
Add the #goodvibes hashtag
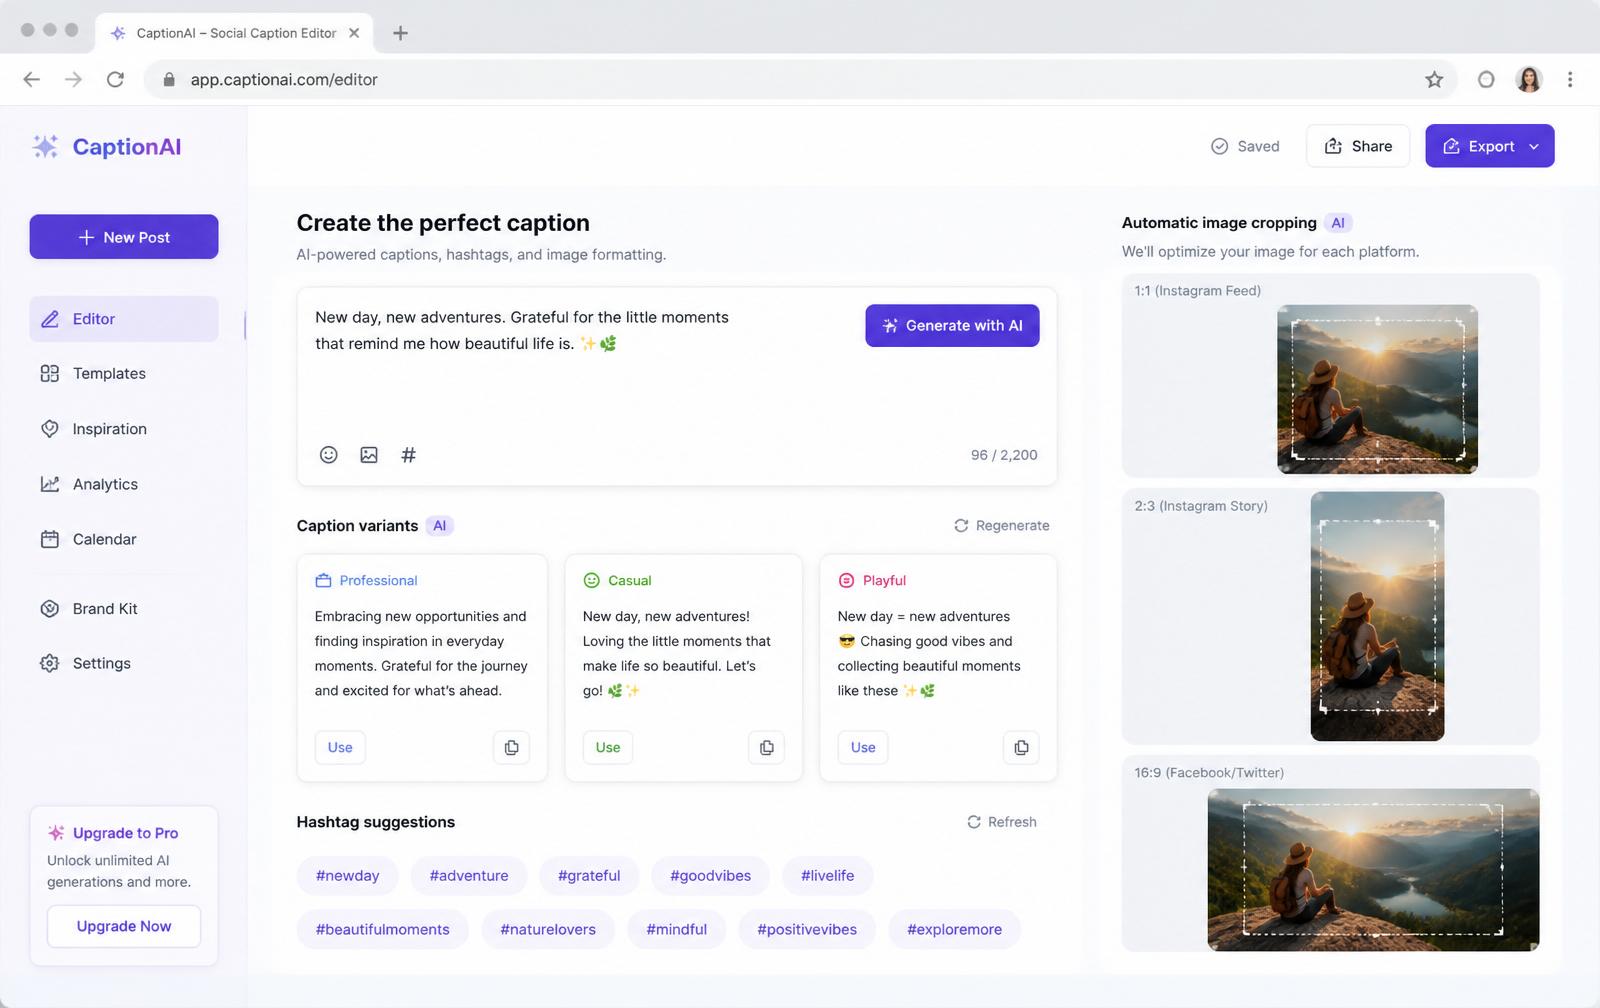pos(710,876)
